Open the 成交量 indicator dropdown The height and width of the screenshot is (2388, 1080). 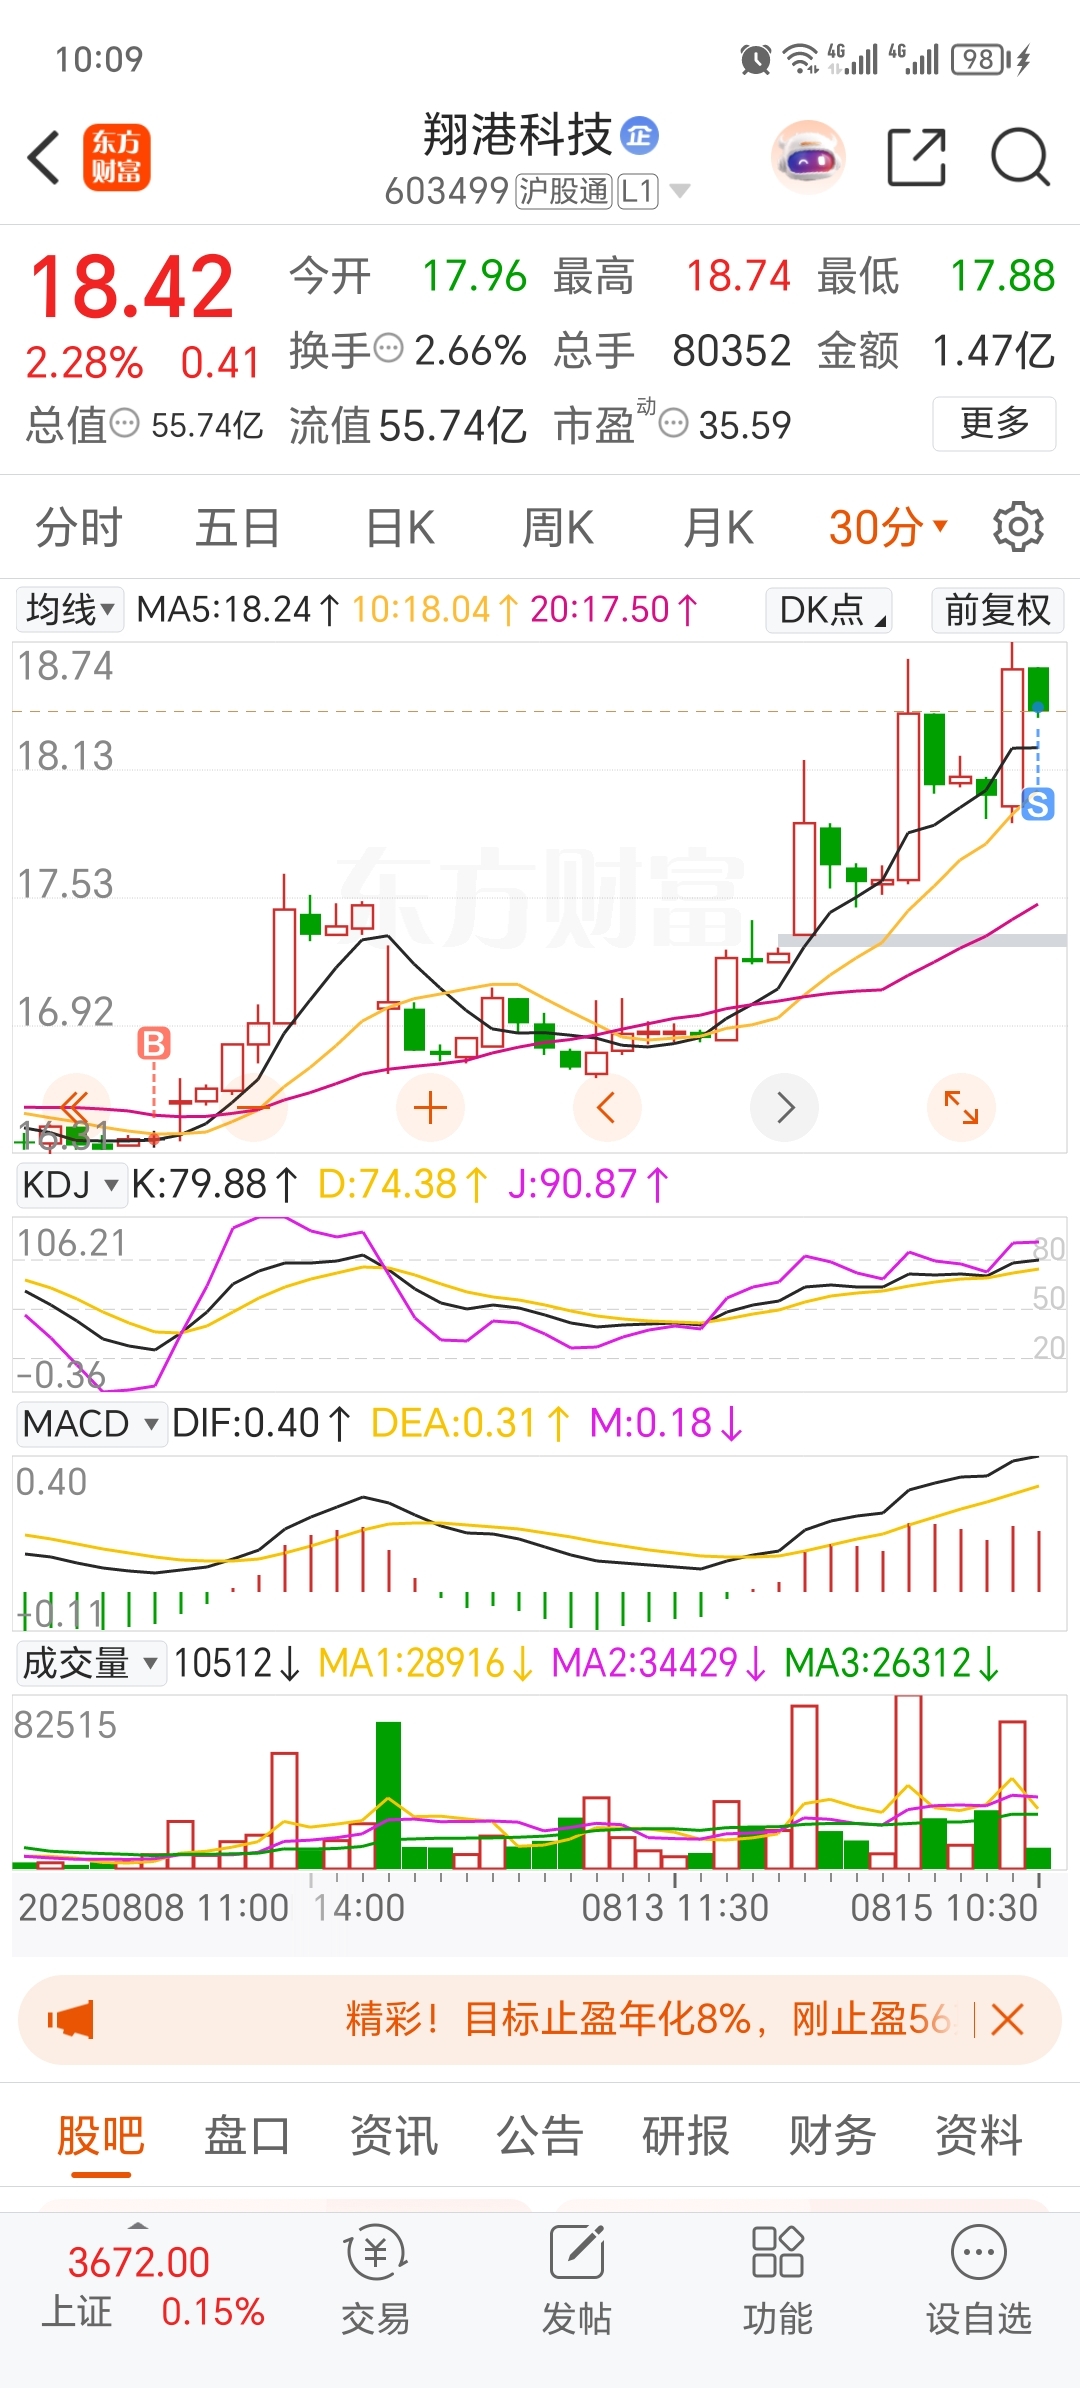click(91, 1663)
